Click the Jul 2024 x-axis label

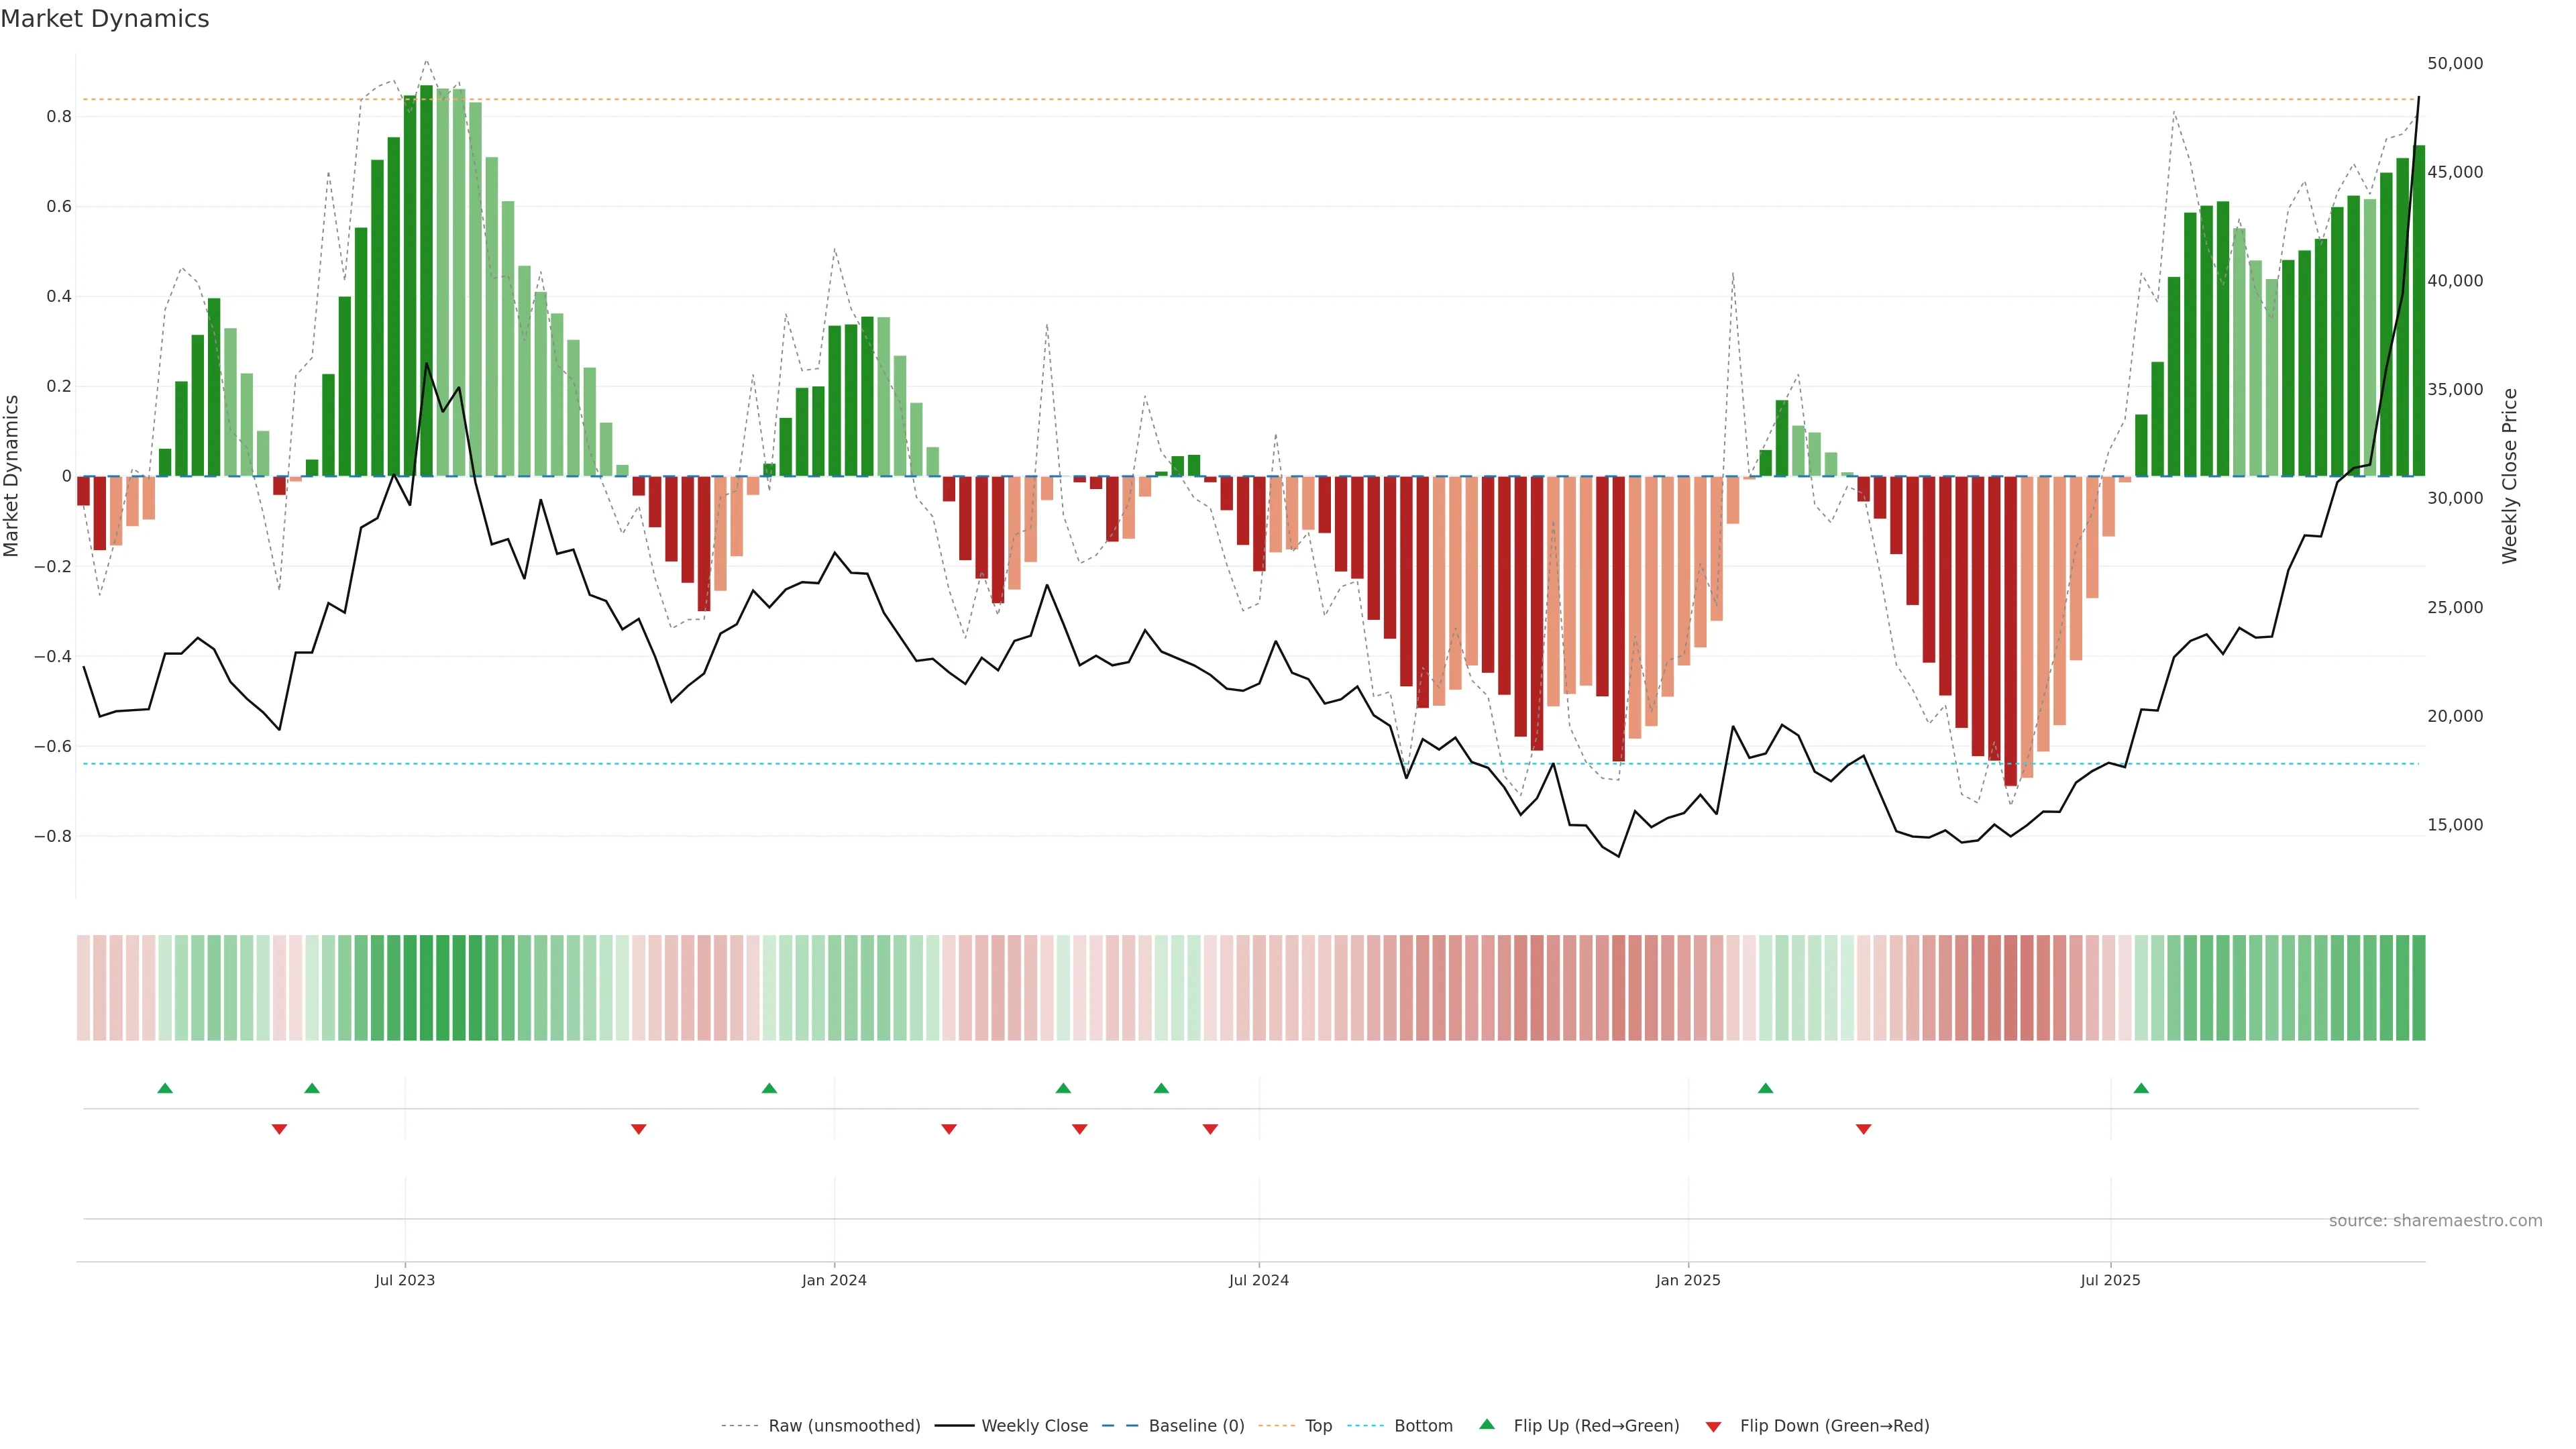(1258, 1280)
